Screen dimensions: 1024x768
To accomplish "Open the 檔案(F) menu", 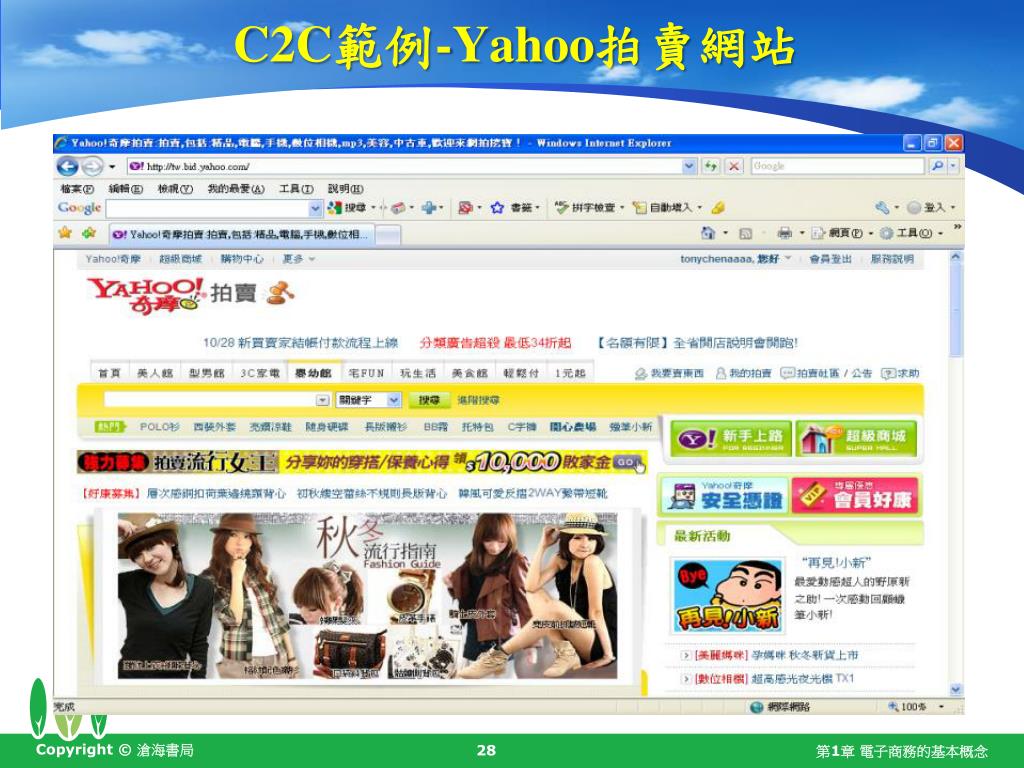I will 77,189.
